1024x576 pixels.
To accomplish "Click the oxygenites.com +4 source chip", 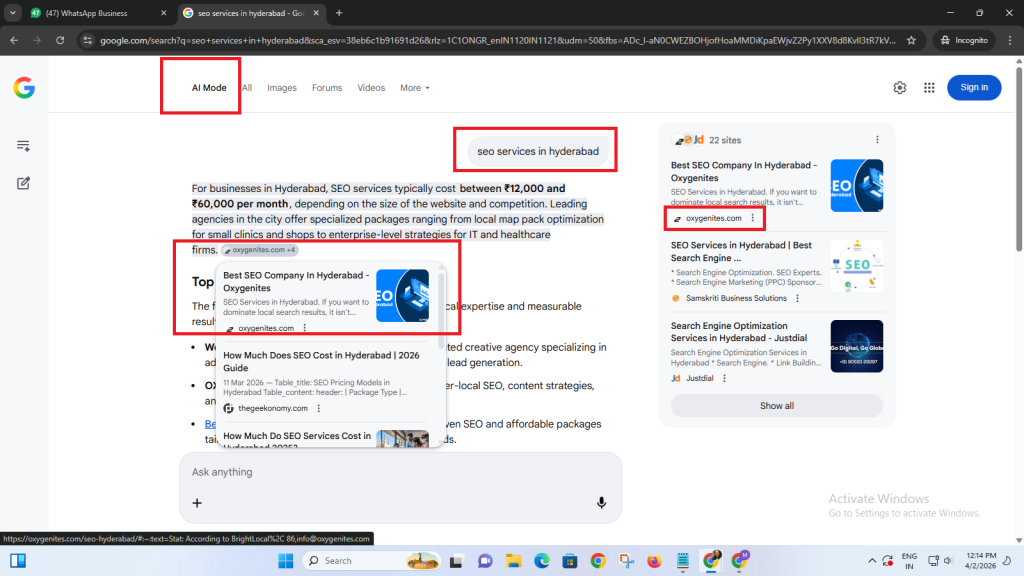I will [259, 250].
